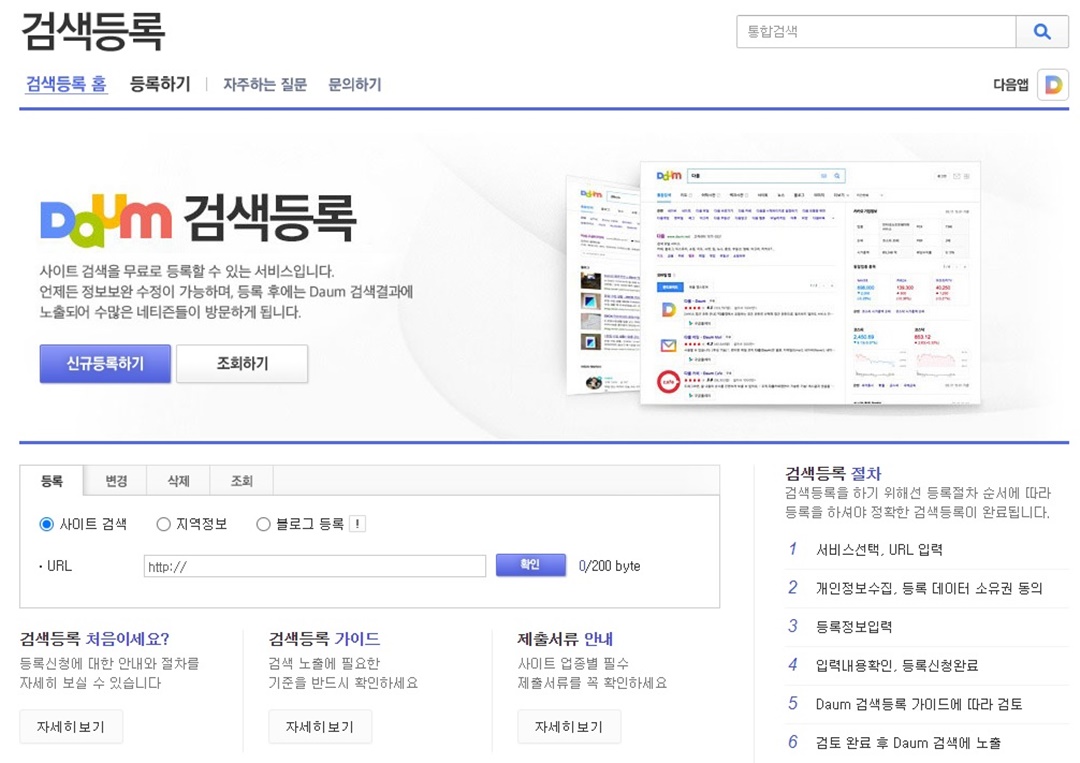The height and width of the screenshot is (763, 1080).
Task: Click the Daum 검색등록 logo
Action: click(x=200, y=218)
